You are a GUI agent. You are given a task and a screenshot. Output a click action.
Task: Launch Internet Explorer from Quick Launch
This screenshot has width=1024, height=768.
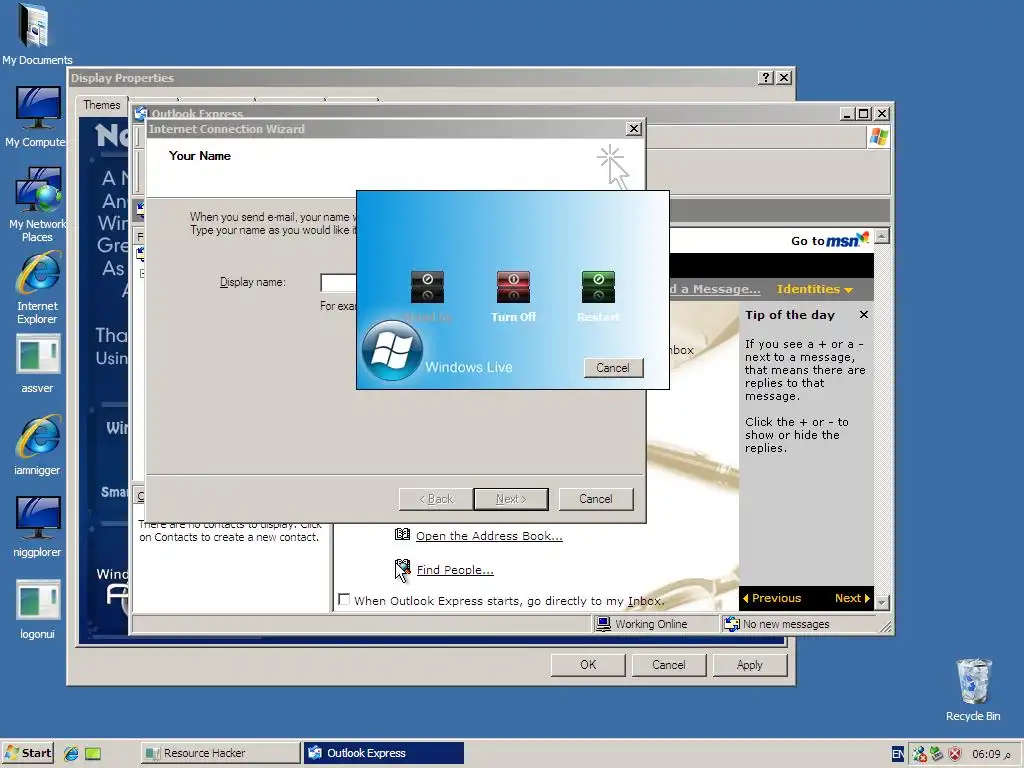click(x=71, y=754)
